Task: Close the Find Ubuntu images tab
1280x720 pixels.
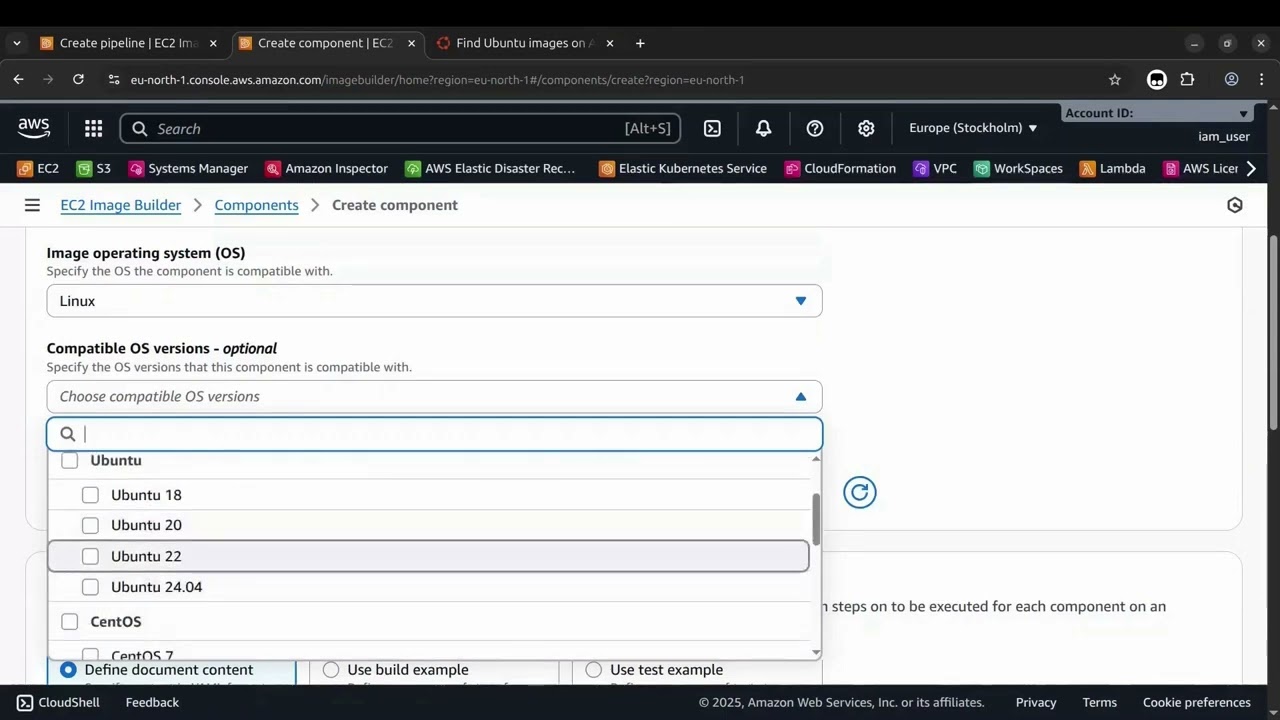Action: click(x=610, y=43)
